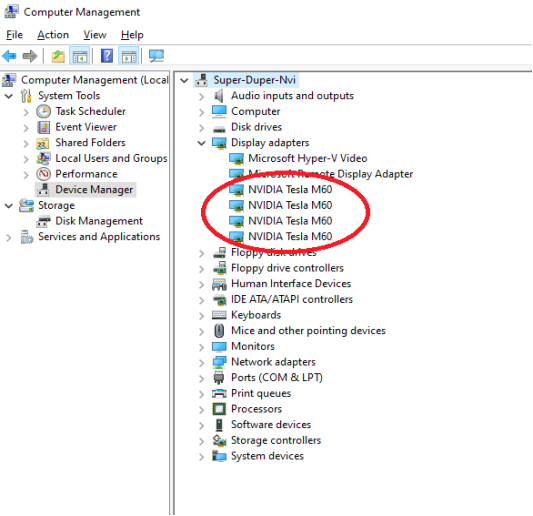Screen dimensions: 533x516
Task: Expand the Disk drives category
Action: [202, 128]
